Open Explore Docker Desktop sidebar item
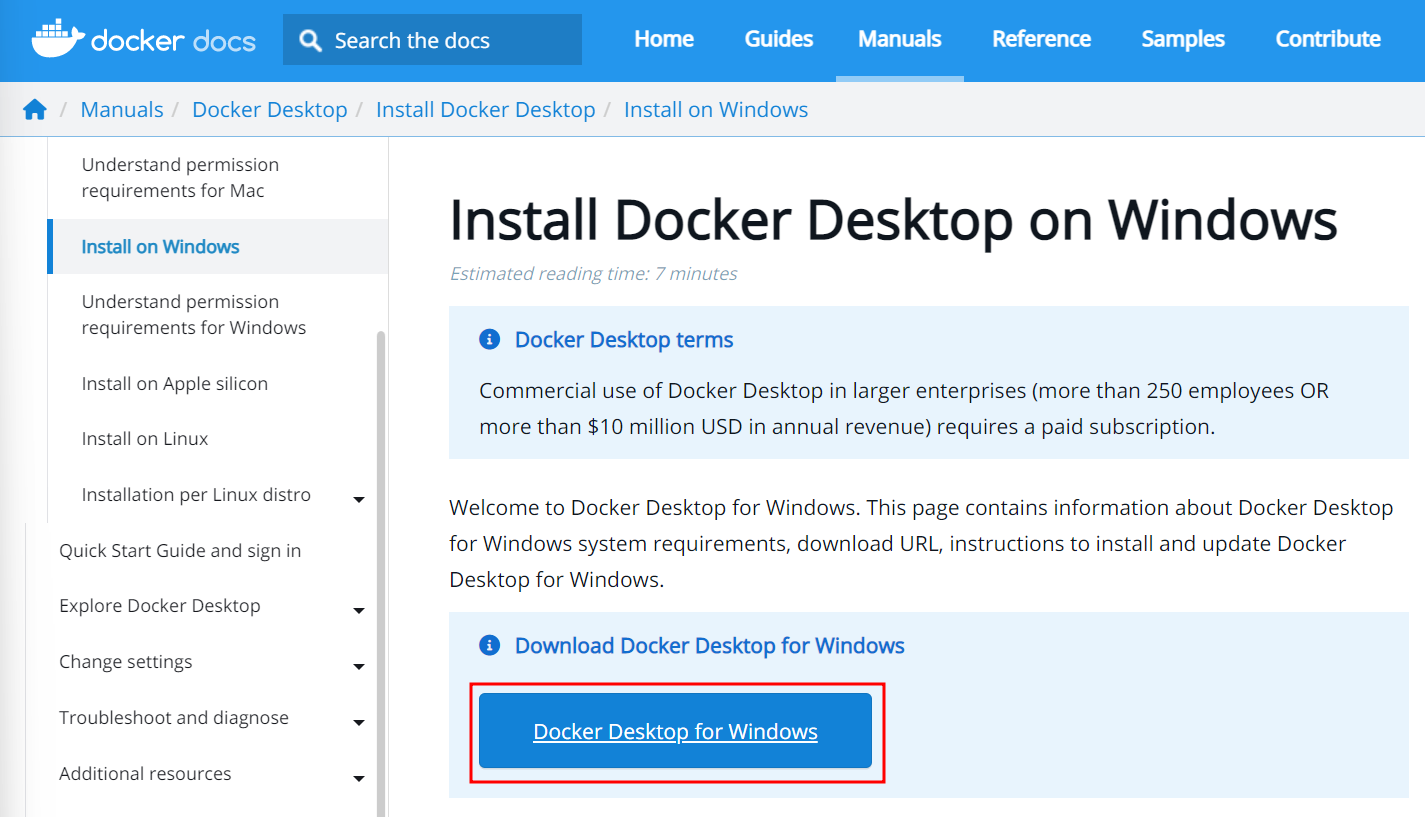 click(160, 606)
